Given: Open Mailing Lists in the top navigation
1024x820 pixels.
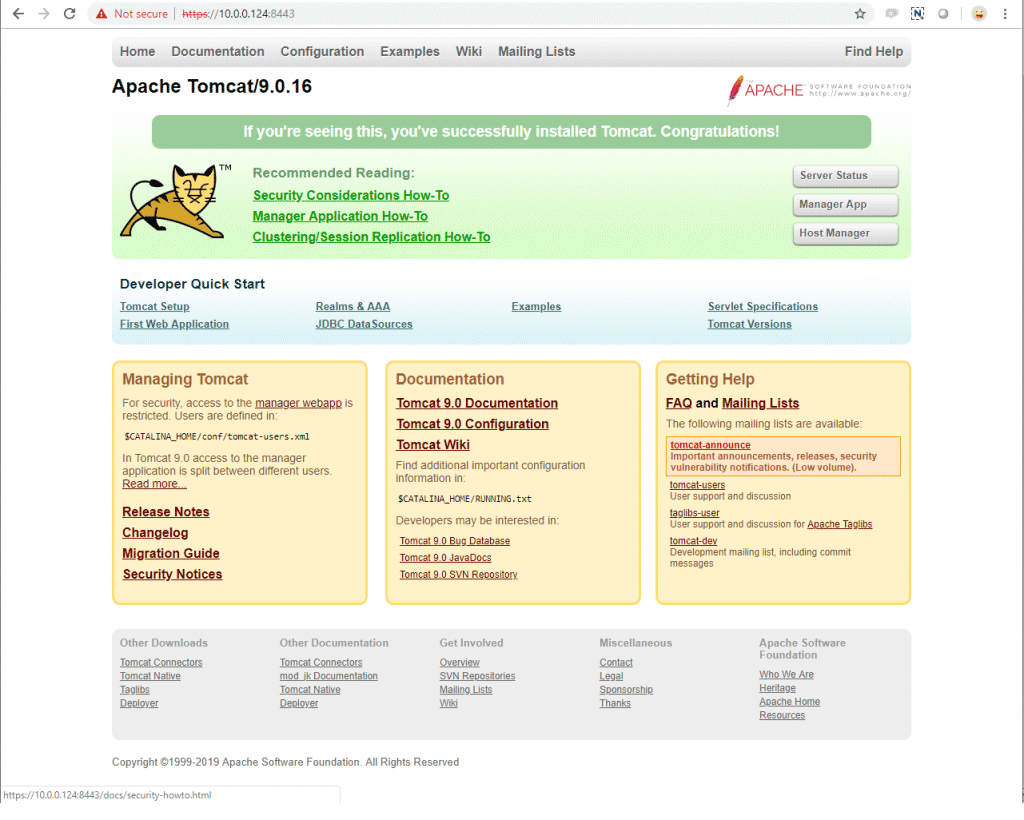Looking at the screenshot, I should coord(536,52).
